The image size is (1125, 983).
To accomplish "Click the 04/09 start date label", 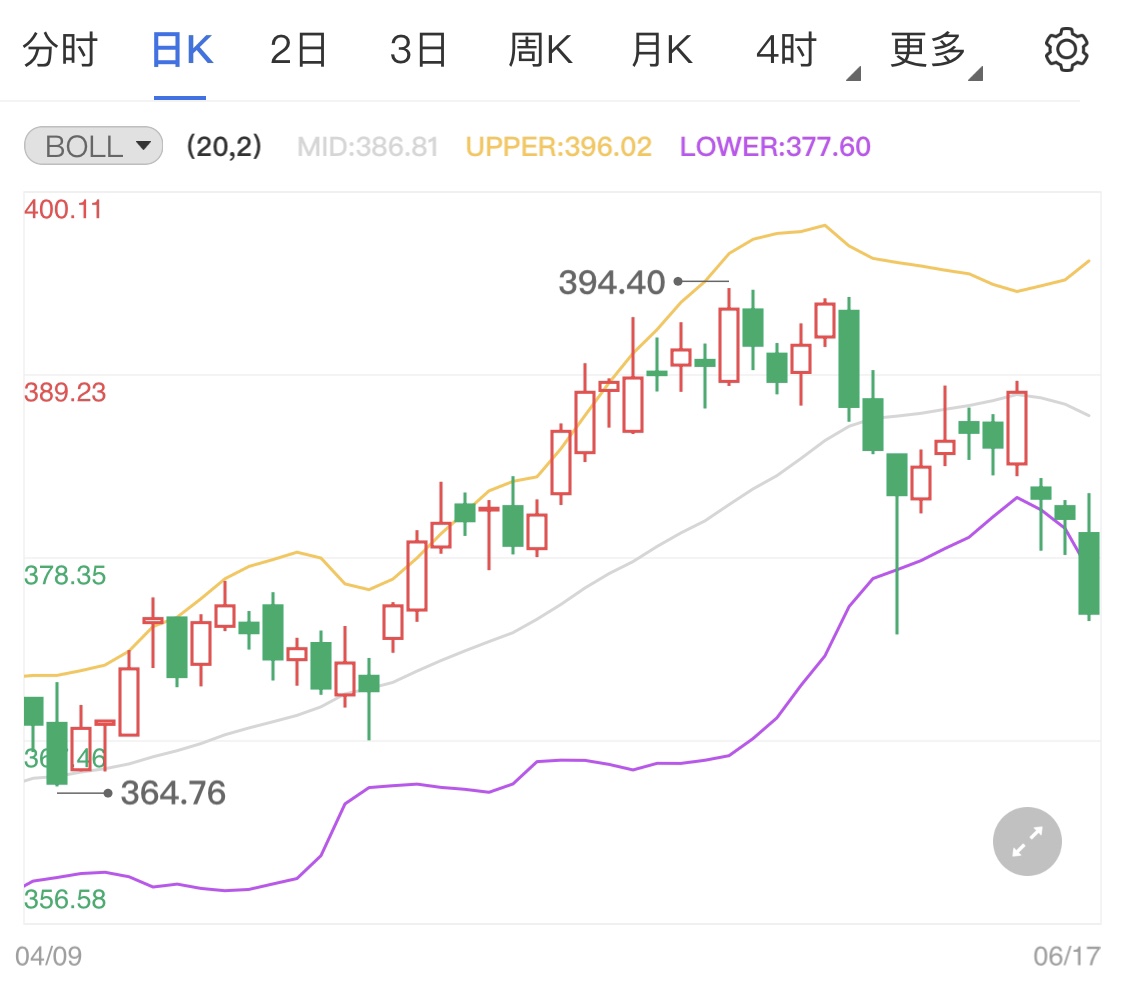I will click(49, 956).
